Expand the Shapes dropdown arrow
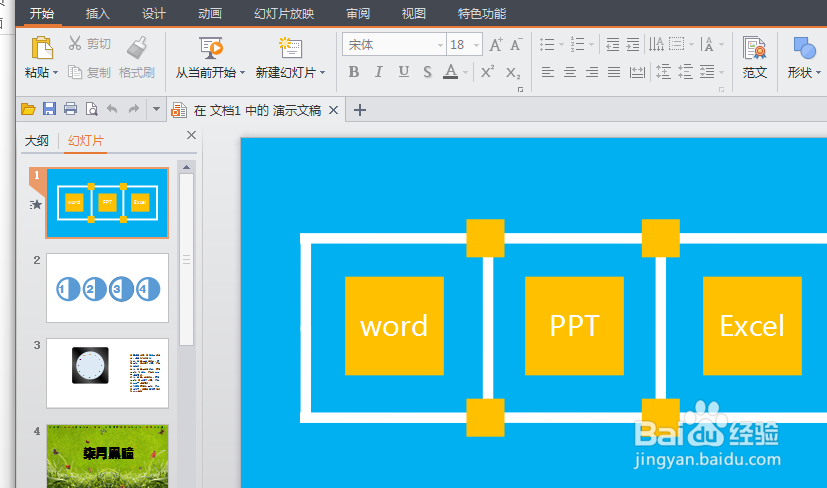Viewport: 827px width, 488px height. (818, 72)
